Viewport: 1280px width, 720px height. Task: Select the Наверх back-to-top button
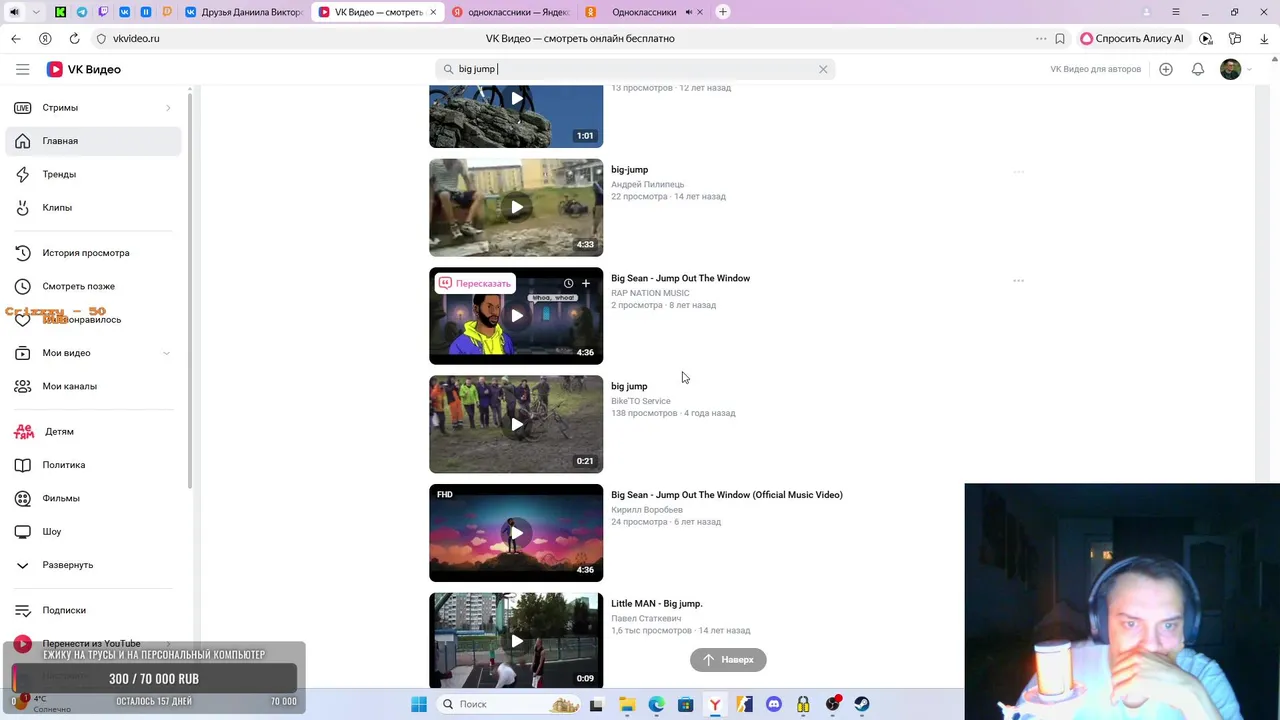(728, 660)
